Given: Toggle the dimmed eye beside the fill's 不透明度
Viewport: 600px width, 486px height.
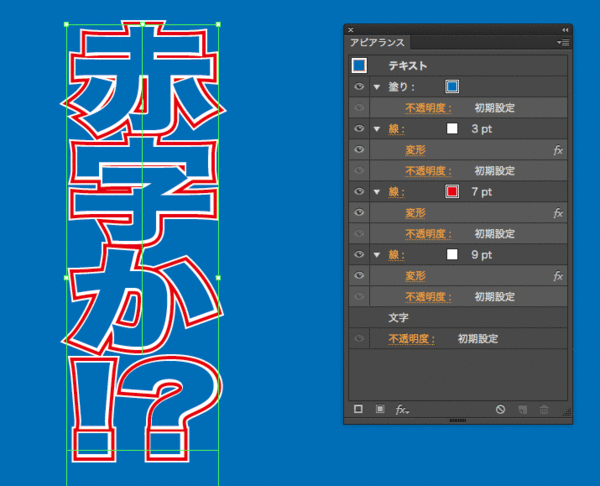Looking at the screenshot, I should pos(359,108).
